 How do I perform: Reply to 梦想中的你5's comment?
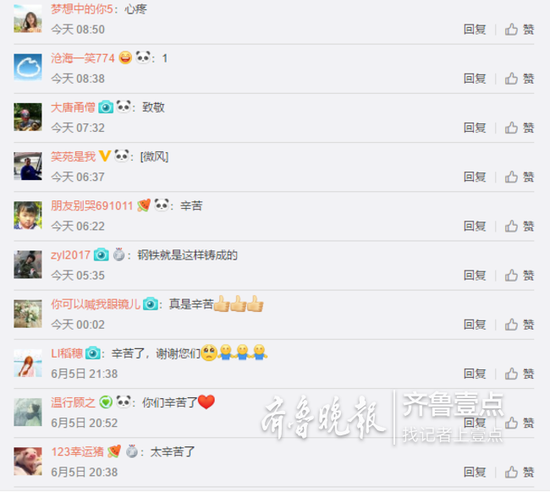[475, 29]
